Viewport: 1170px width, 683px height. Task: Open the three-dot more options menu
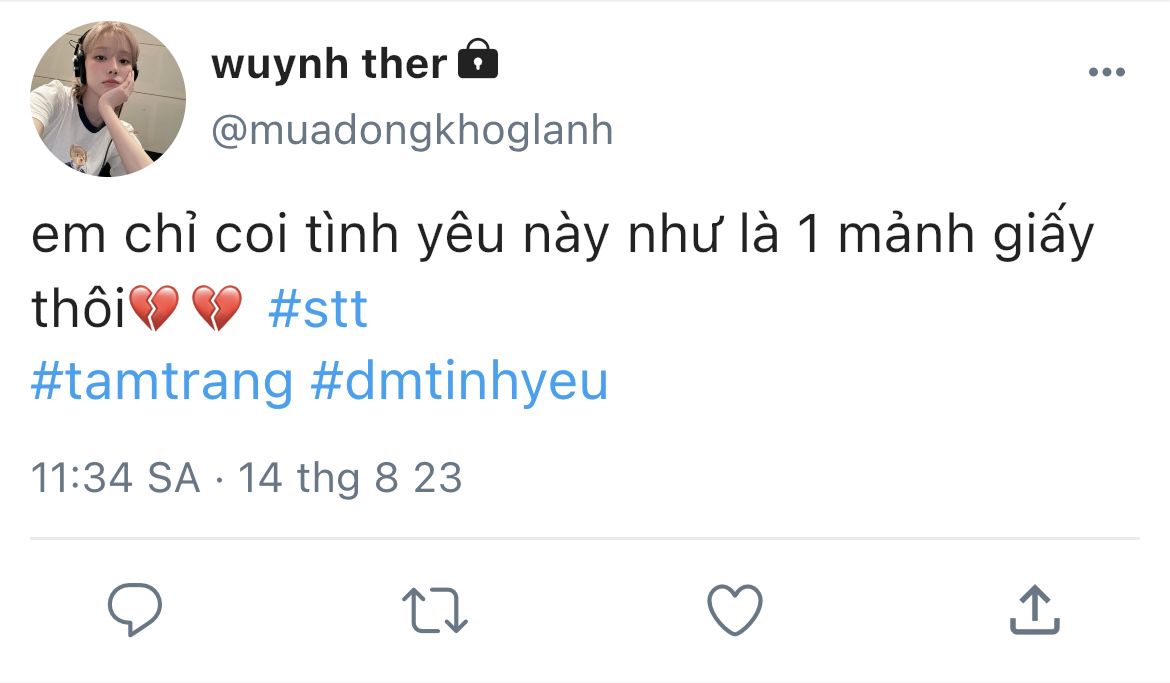1106,72
